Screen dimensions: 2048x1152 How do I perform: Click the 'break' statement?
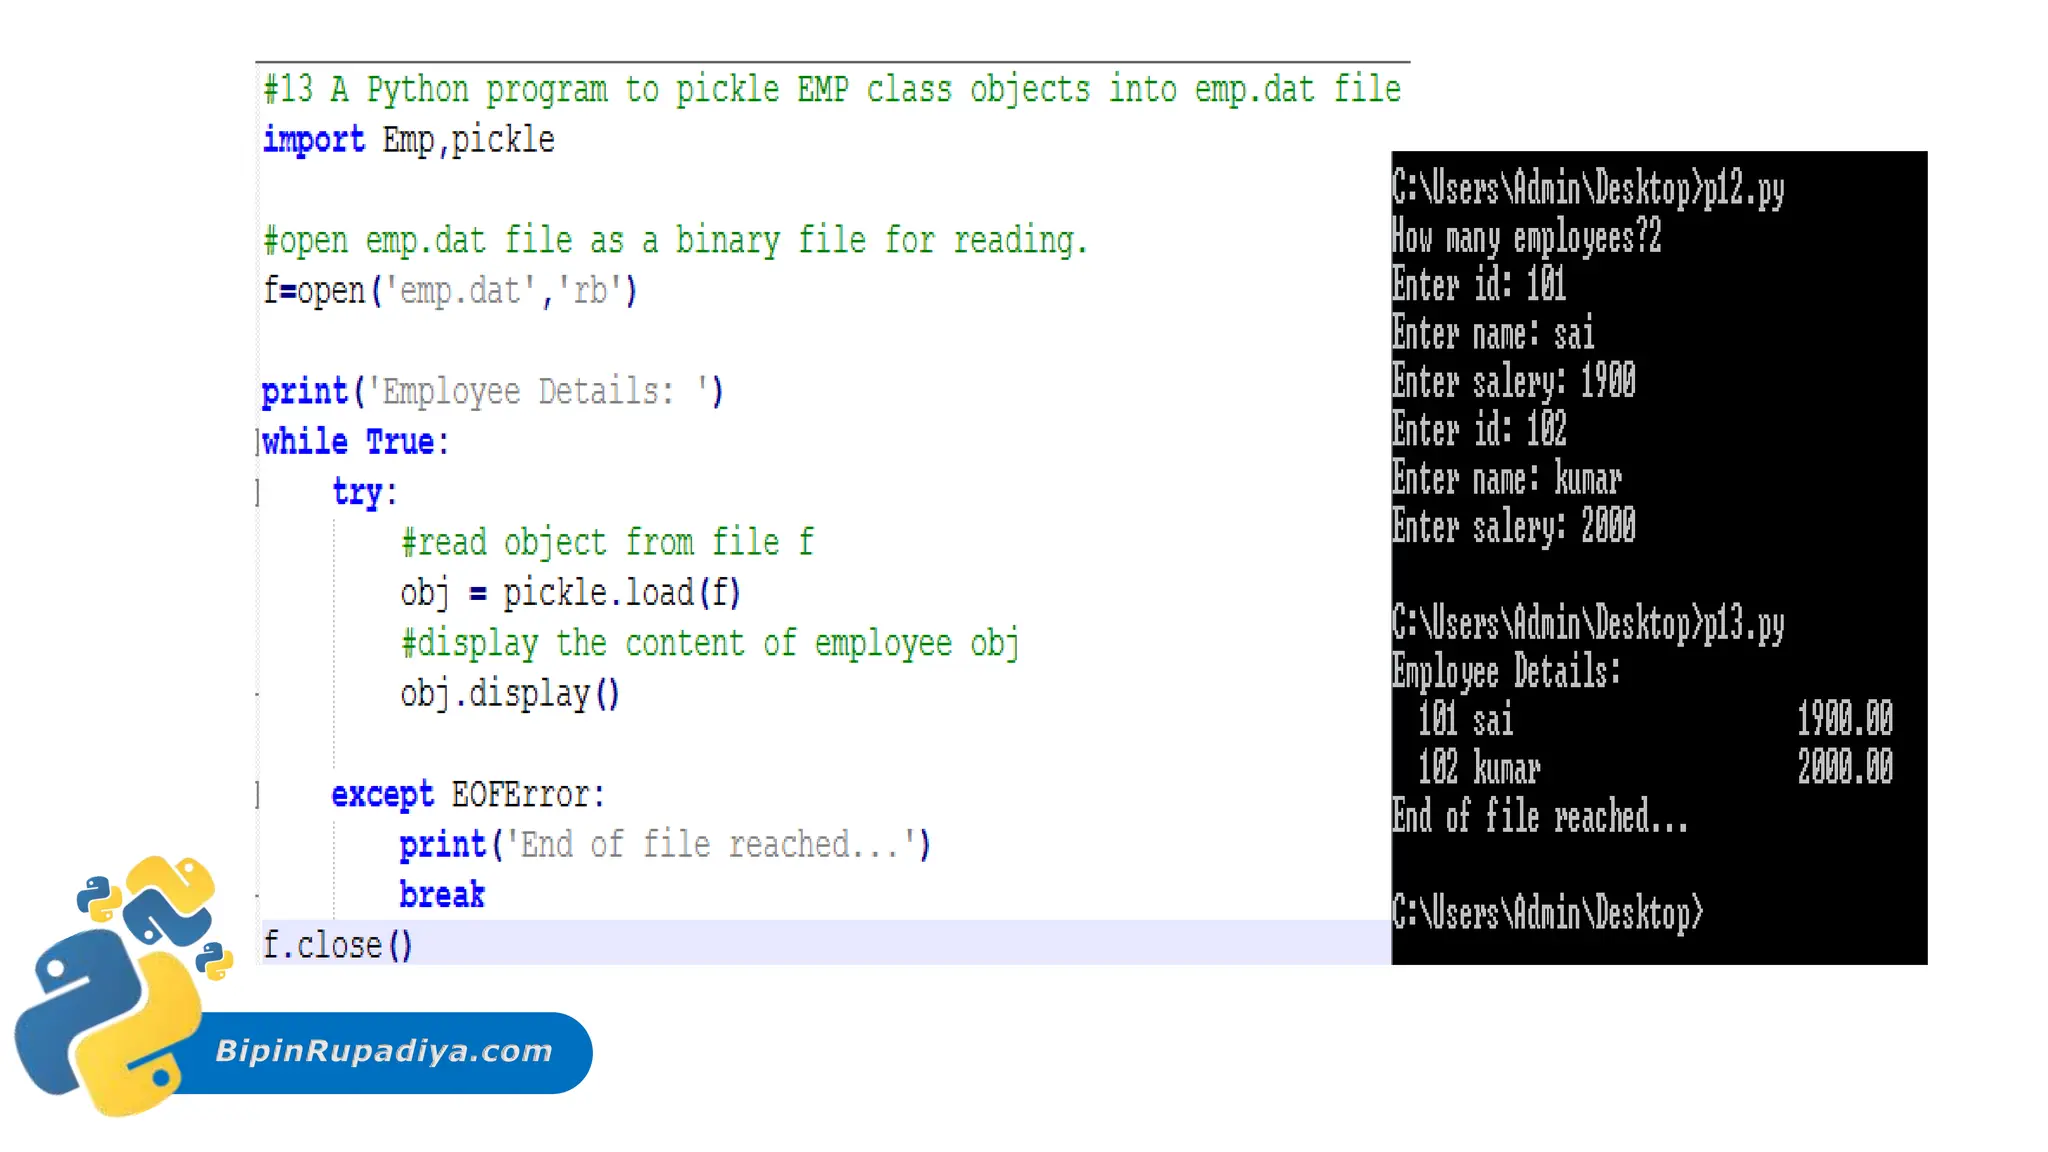(441, 895)
